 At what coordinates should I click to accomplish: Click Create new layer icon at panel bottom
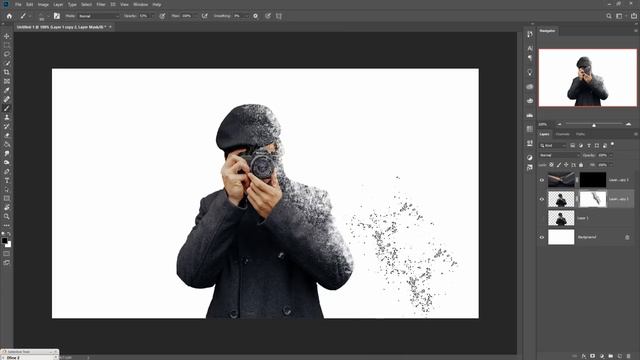(x=620, y=356)
